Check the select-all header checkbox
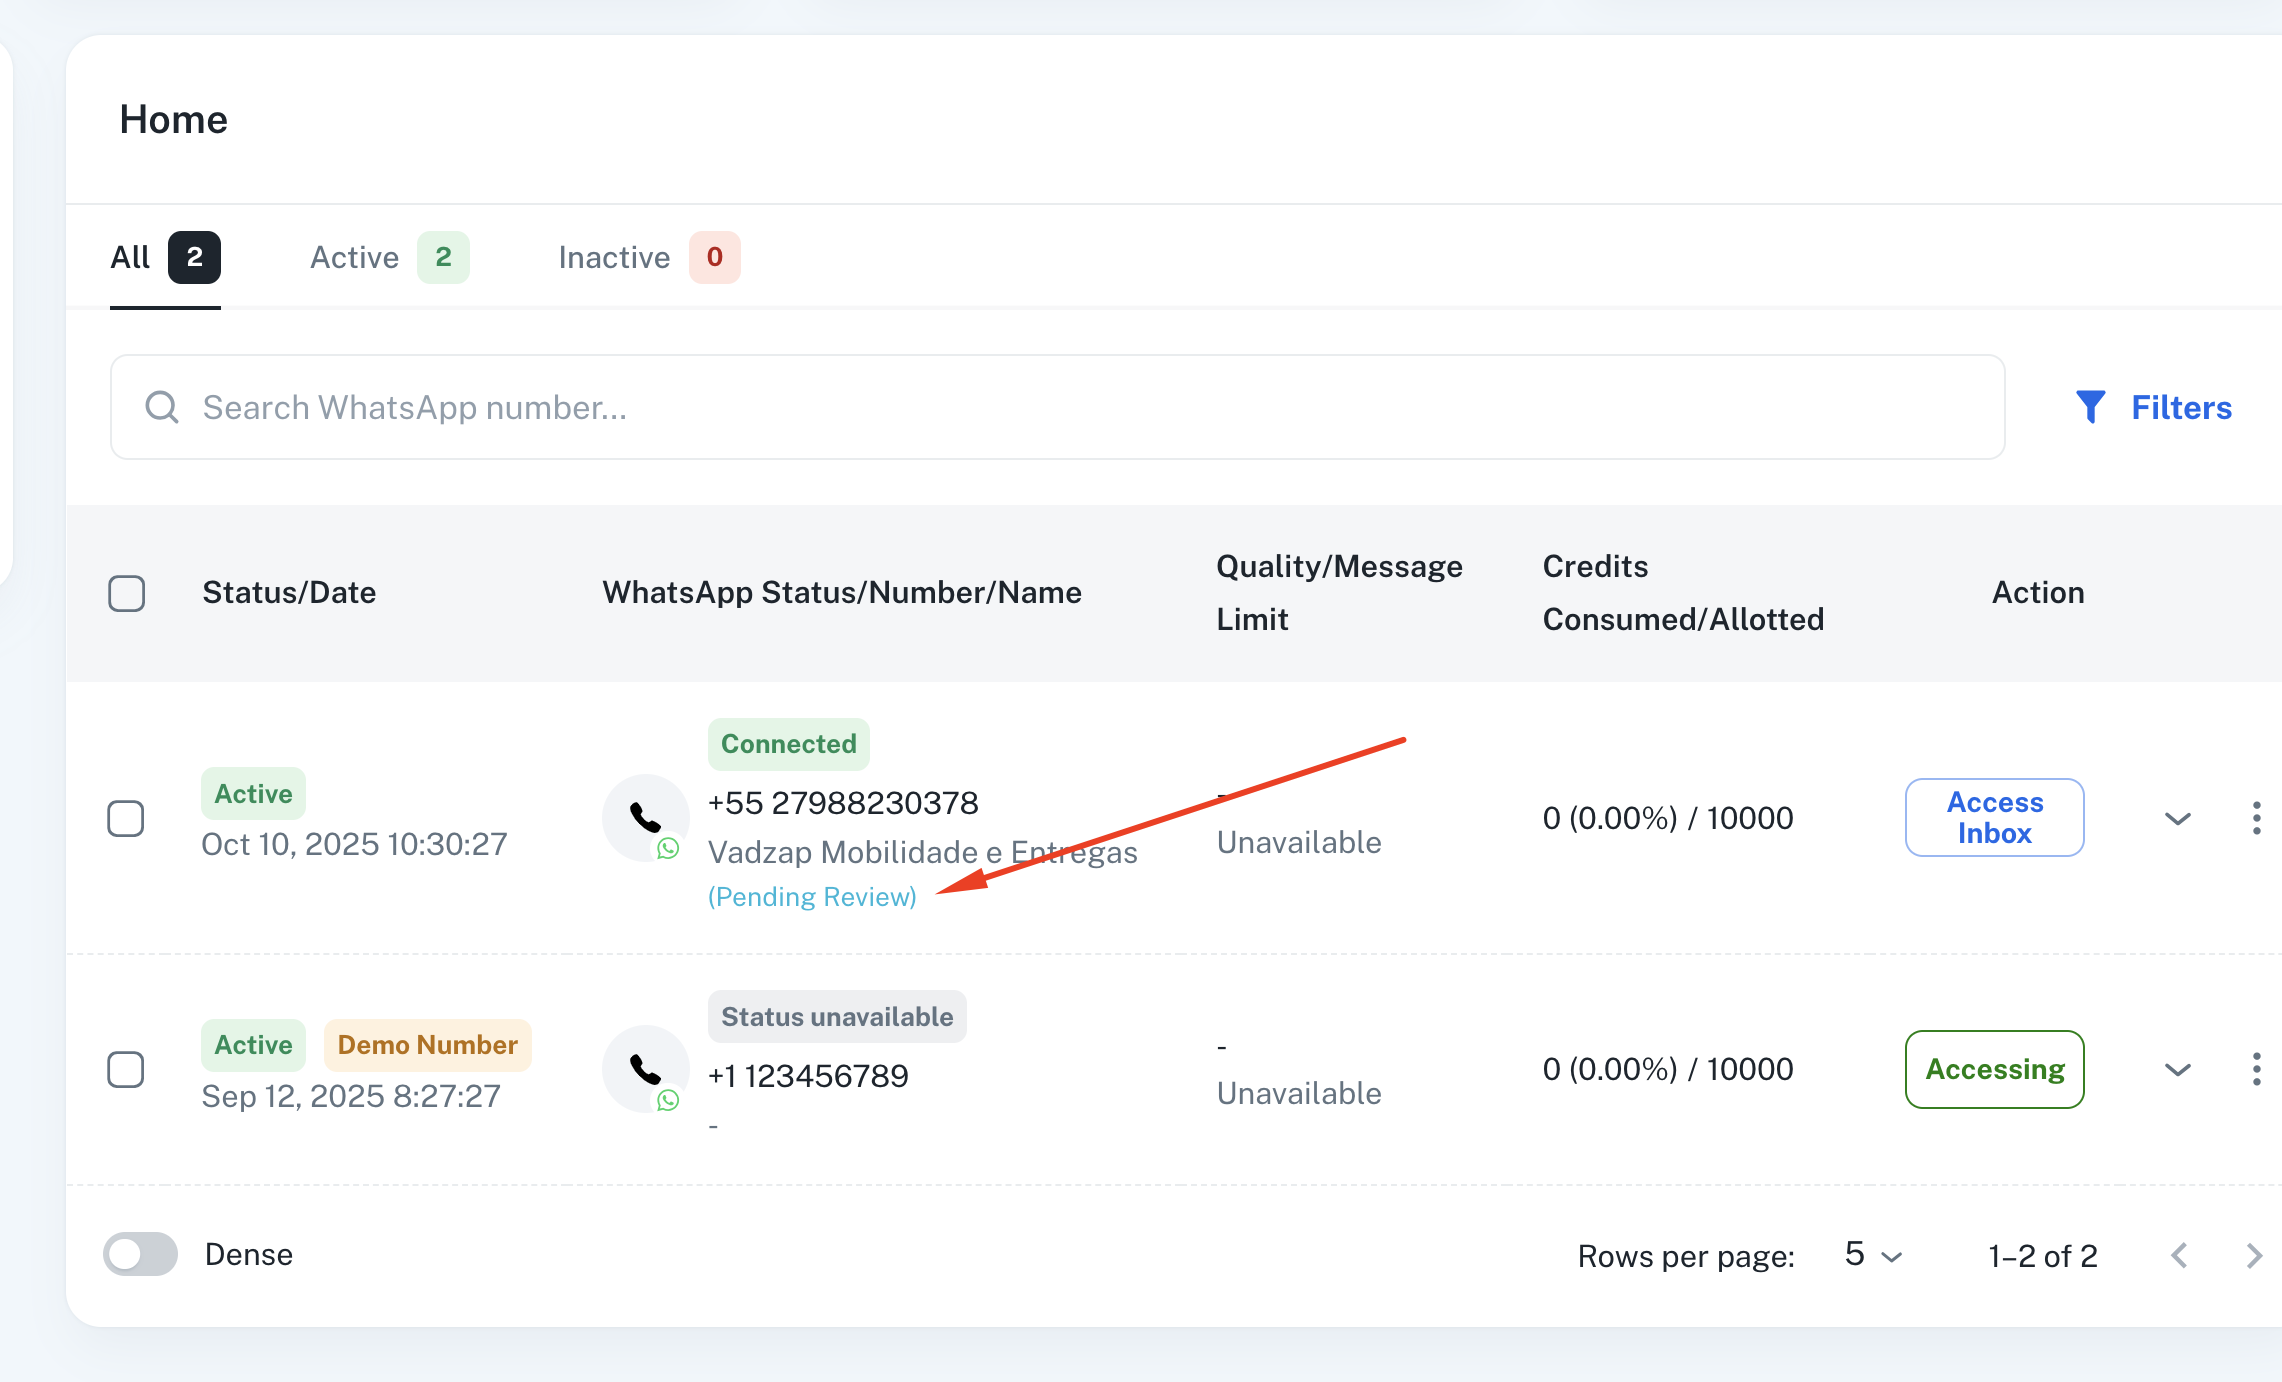The image size is (2282, 1382). pos(127,593)
